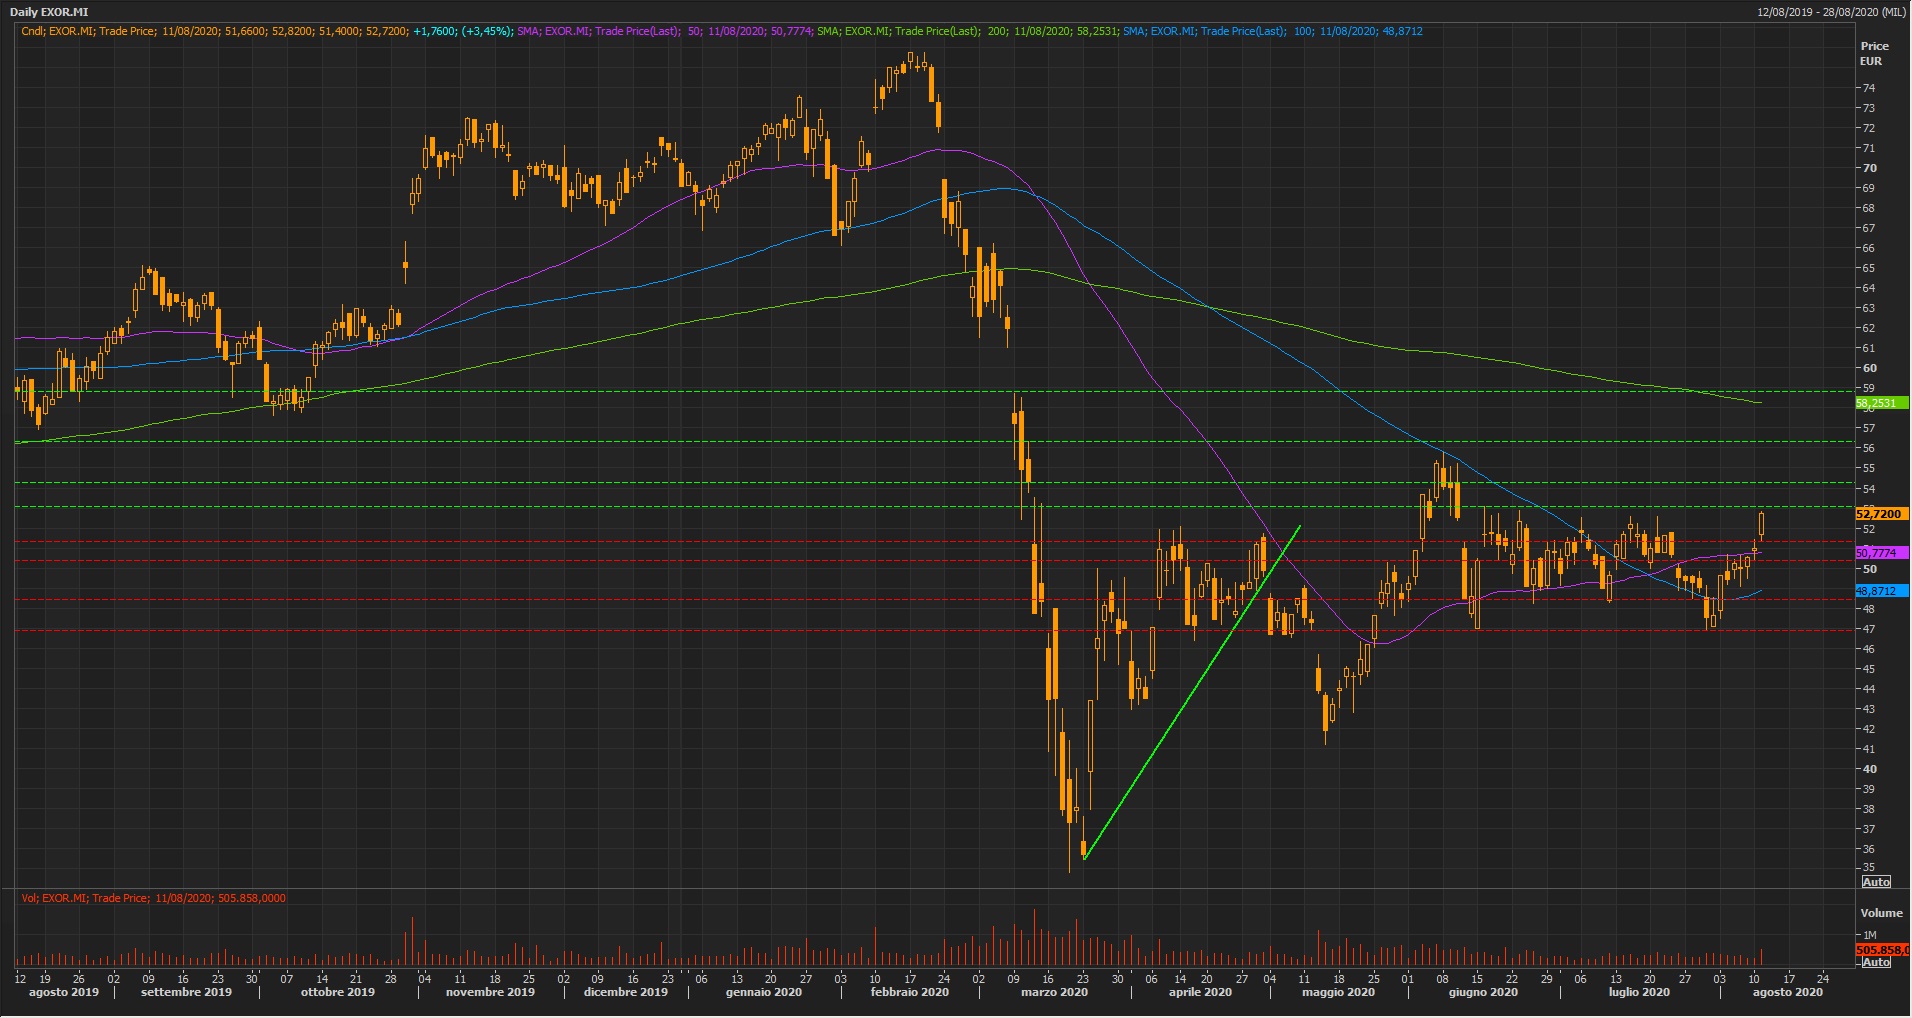
Task: Select the green ascending trendline
Action: click(x=1191, y=692)
